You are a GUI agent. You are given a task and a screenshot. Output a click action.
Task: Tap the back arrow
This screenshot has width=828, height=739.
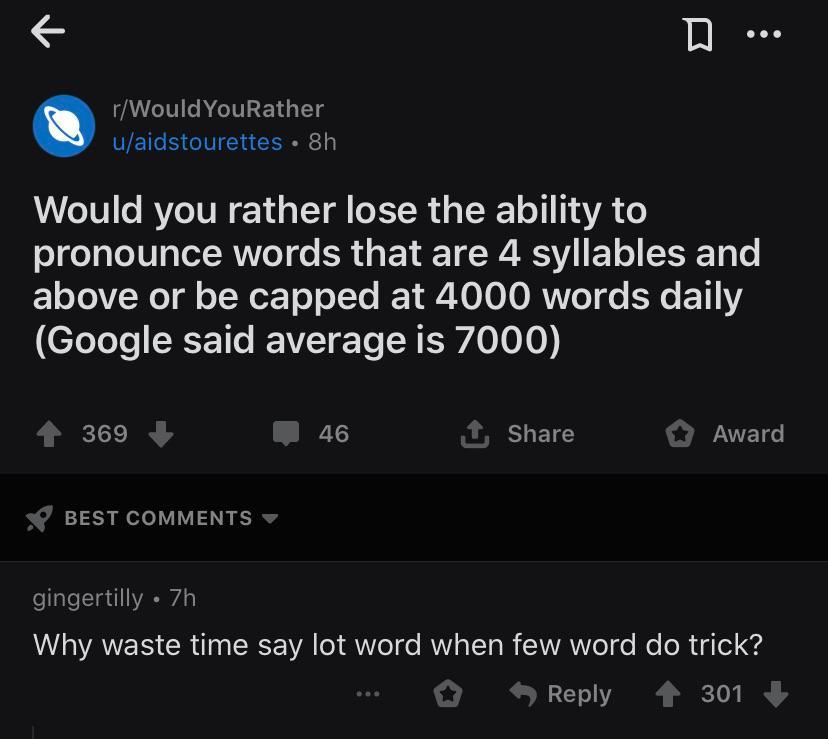(47, 33)
